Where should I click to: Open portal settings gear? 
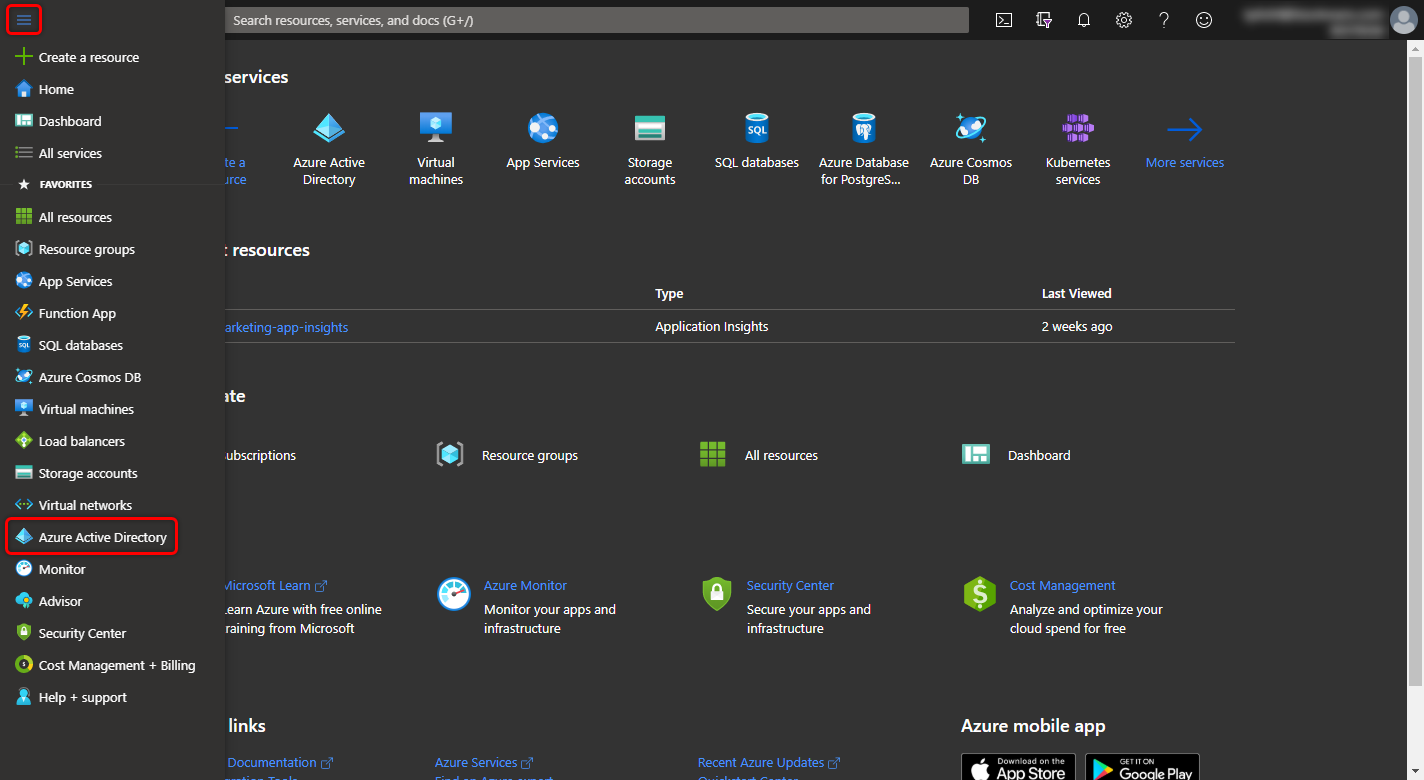(x=1124, y=20)
